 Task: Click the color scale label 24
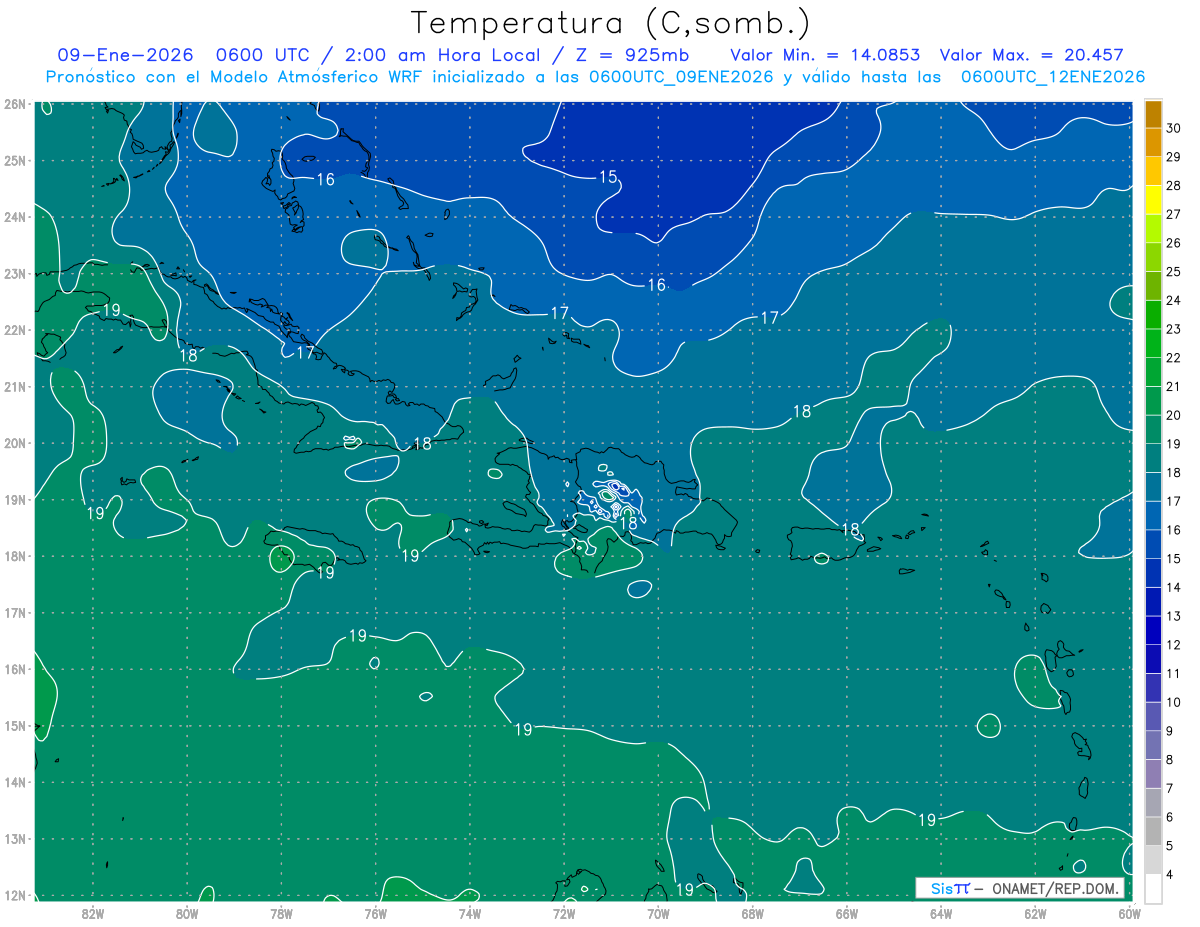(1174, 300)
